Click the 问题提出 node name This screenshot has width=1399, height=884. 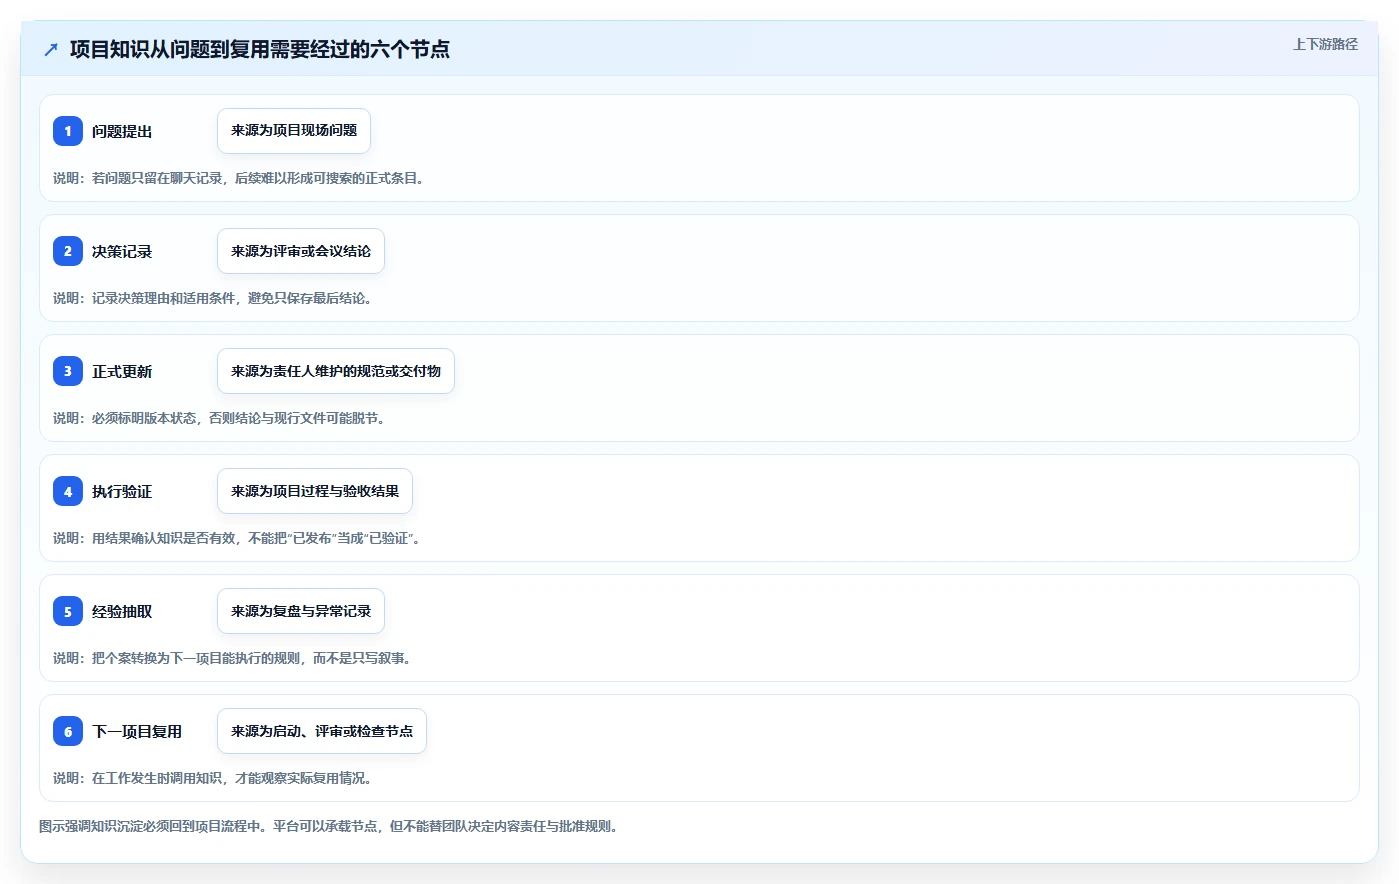tap(122, 131)
